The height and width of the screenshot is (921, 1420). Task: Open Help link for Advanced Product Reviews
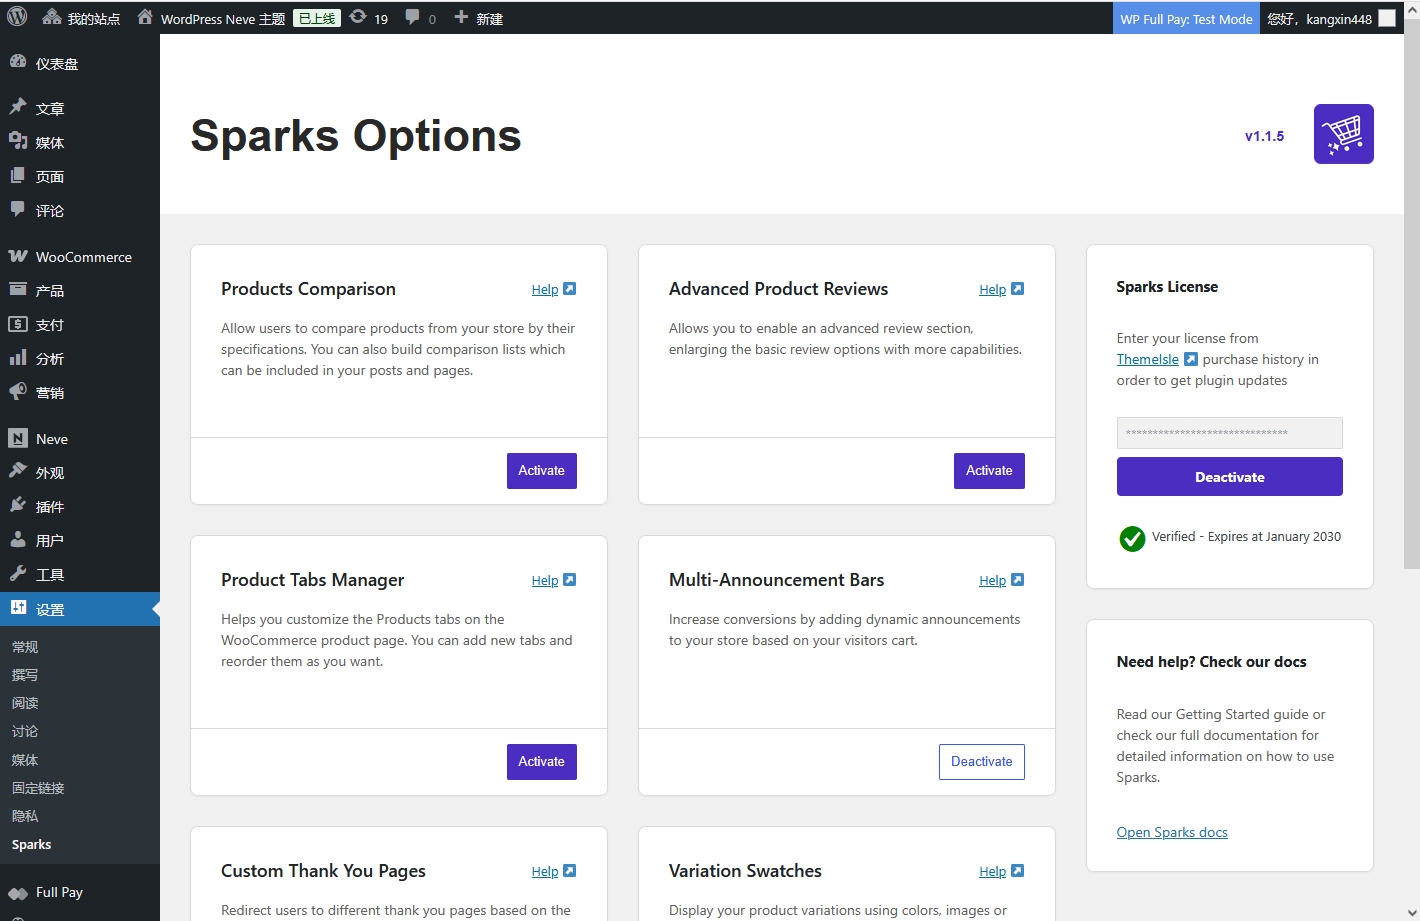tap(1001, 289)
